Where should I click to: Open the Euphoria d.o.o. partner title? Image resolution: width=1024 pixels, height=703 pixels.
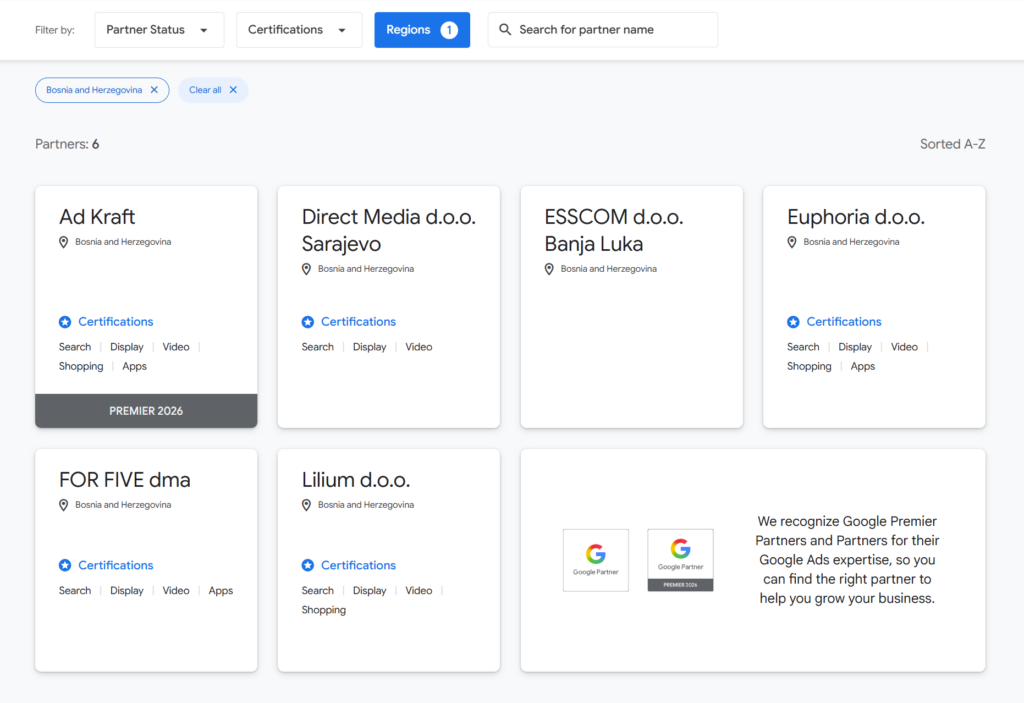[855, 217]
